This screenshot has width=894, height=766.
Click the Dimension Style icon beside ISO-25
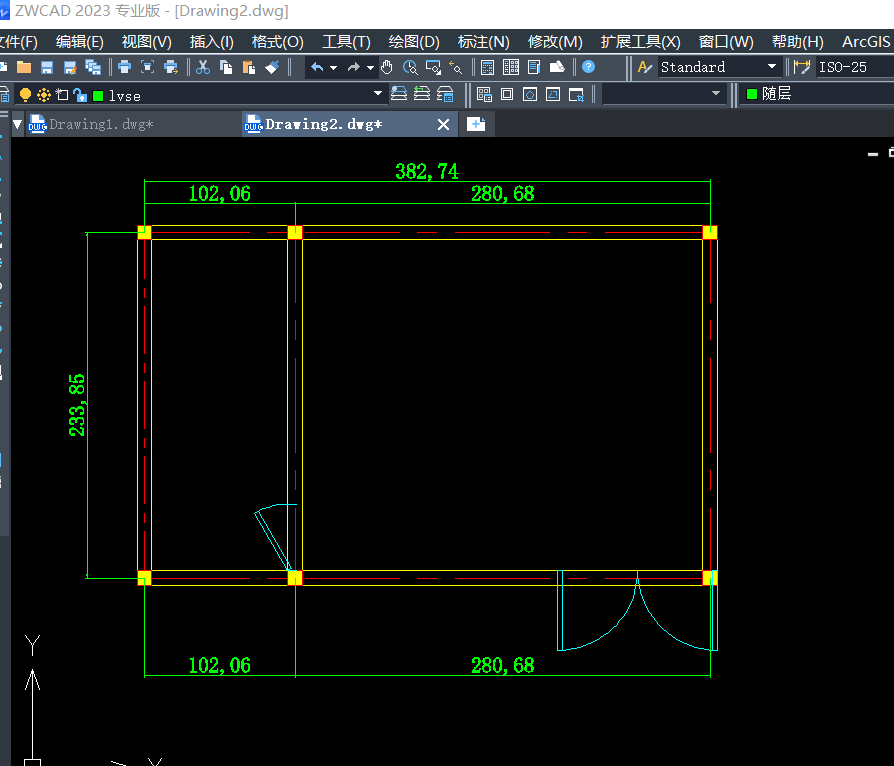(x=802, y=67)
